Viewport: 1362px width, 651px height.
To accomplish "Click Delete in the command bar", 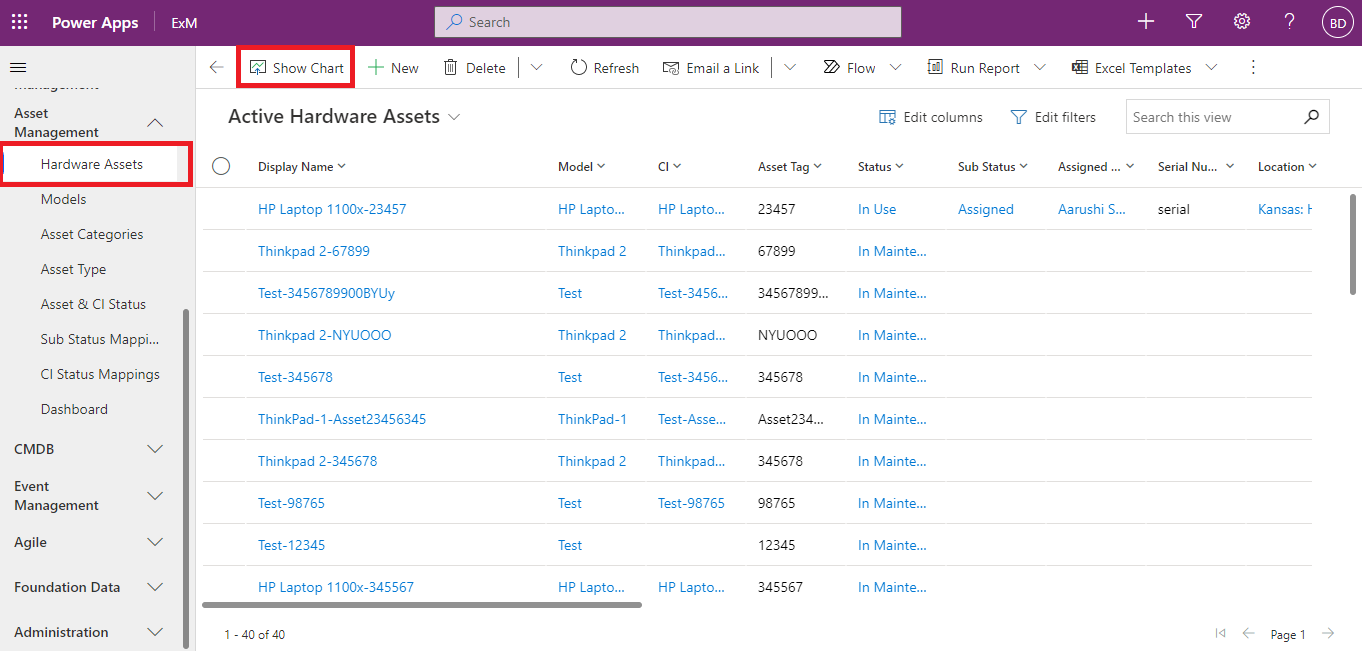I will (474, 68).
